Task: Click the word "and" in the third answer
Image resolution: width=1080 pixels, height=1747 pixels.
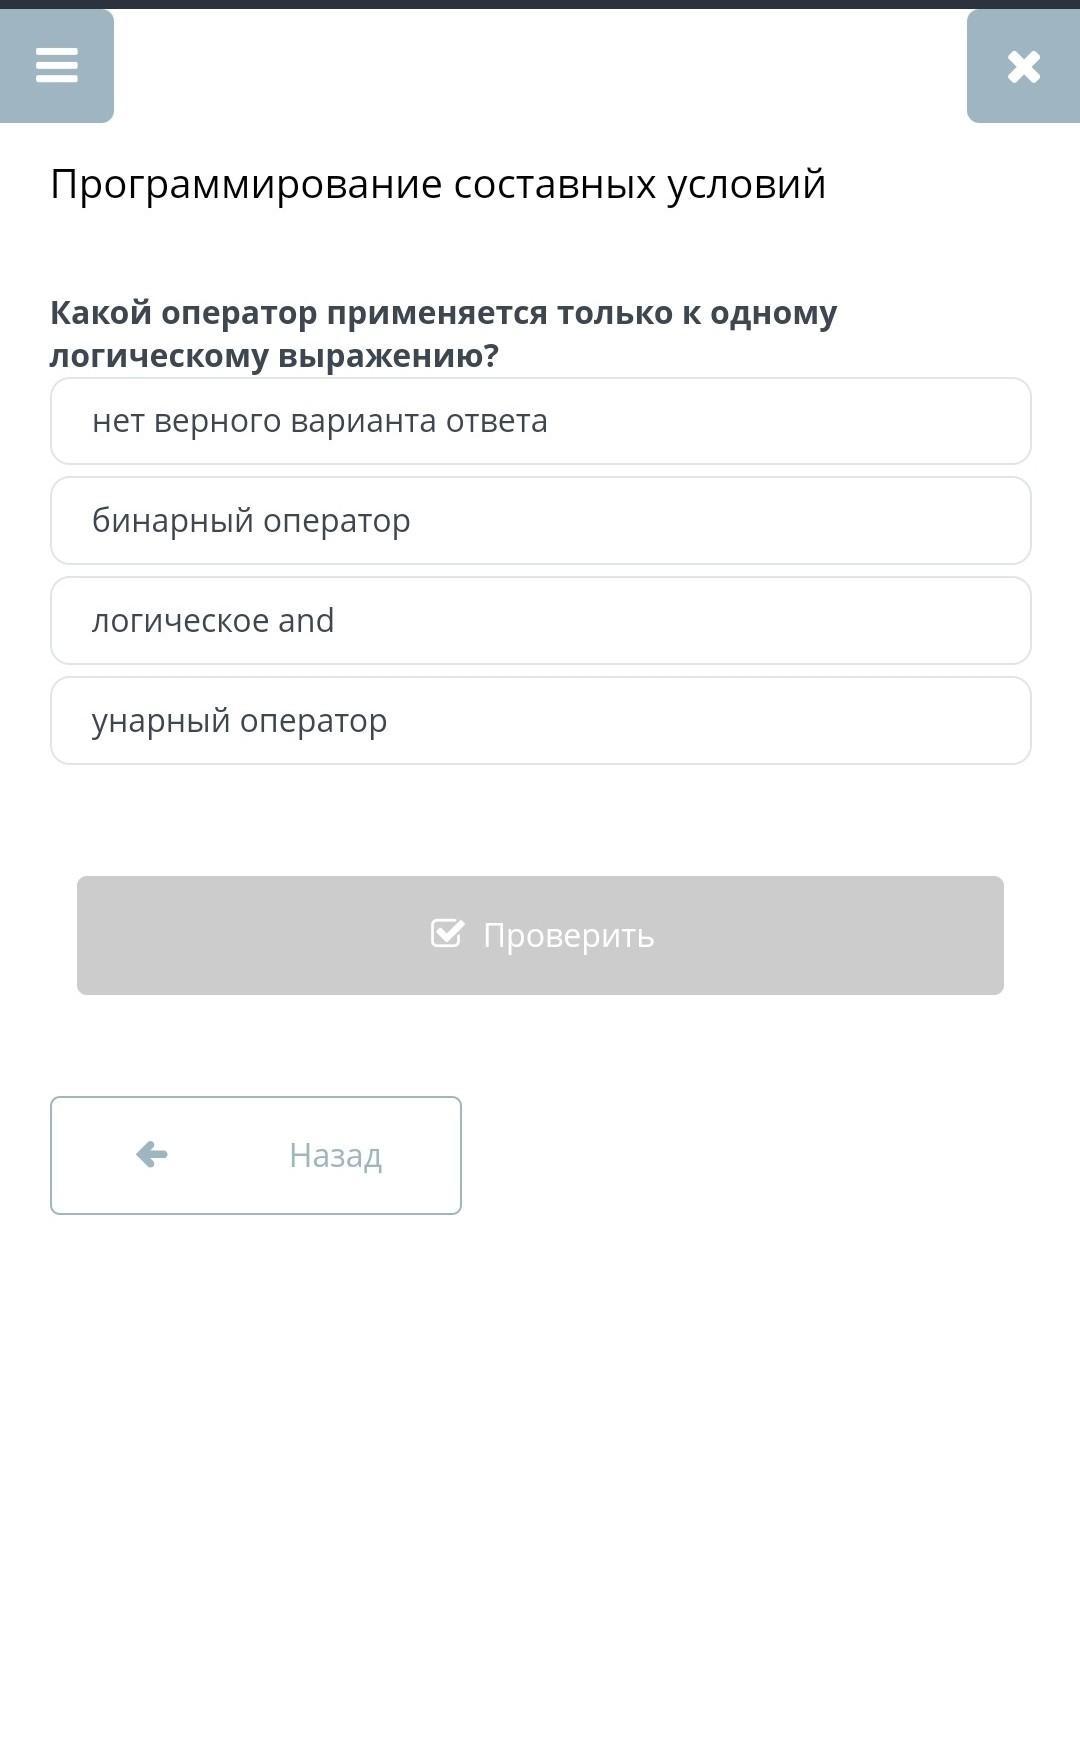Action: click(306, 621)
